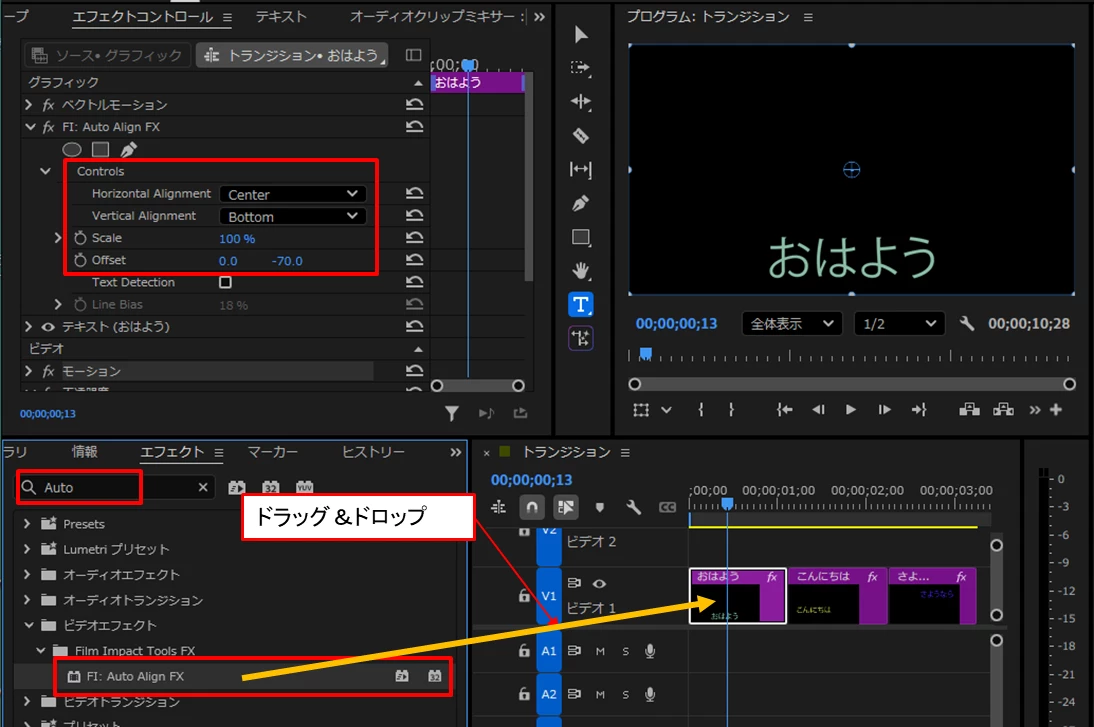Viewport: 1094px width, 727px height.
Task: Select the Razor tool
Action: click(580, 135)
